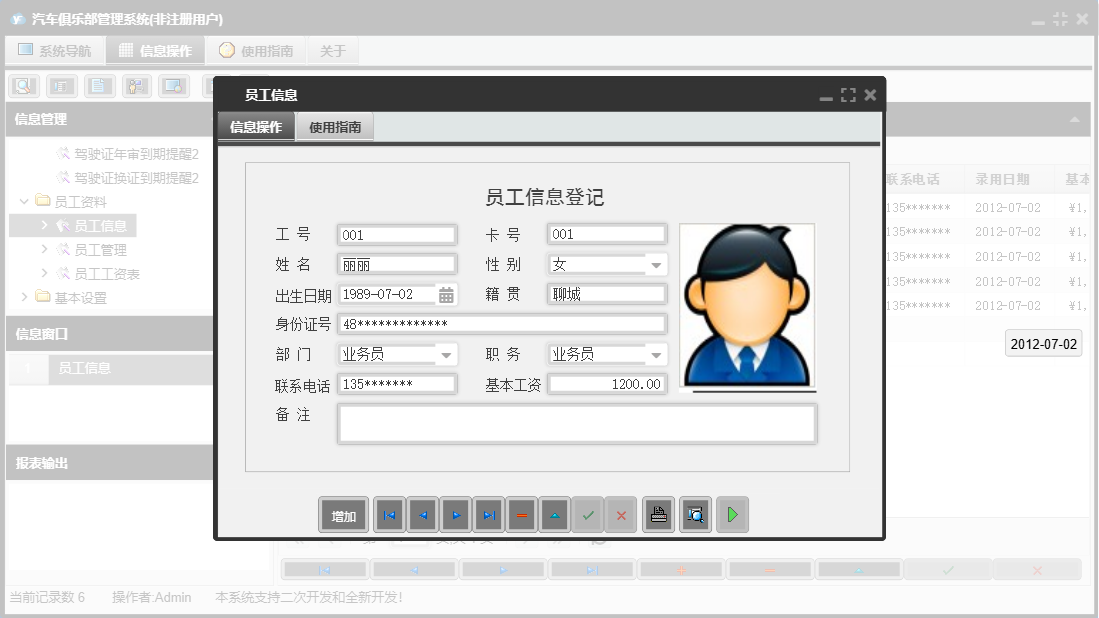
Task: Go to first record in employee dialog
Action: 390,515
